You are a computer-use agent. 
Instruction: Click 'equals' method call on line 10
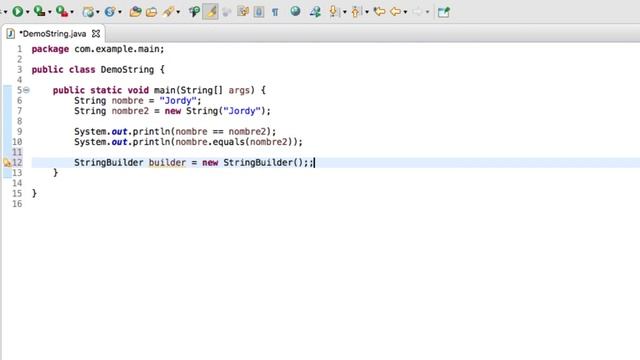click(229, 142)
